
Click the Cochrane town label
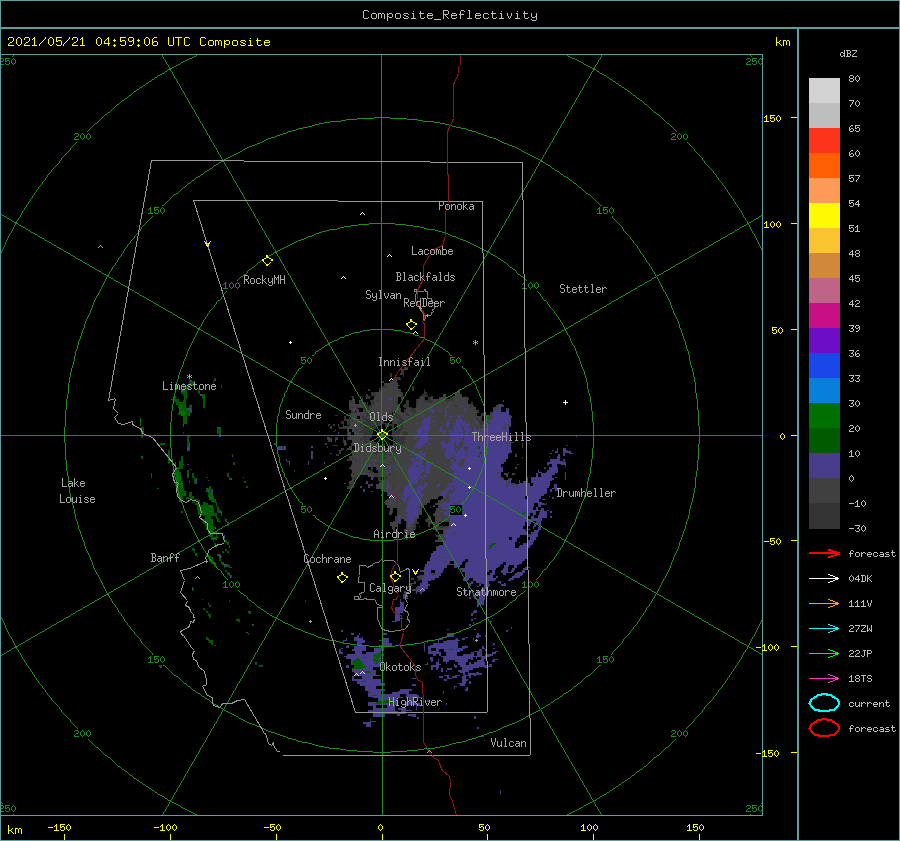(x=327, y=559)
